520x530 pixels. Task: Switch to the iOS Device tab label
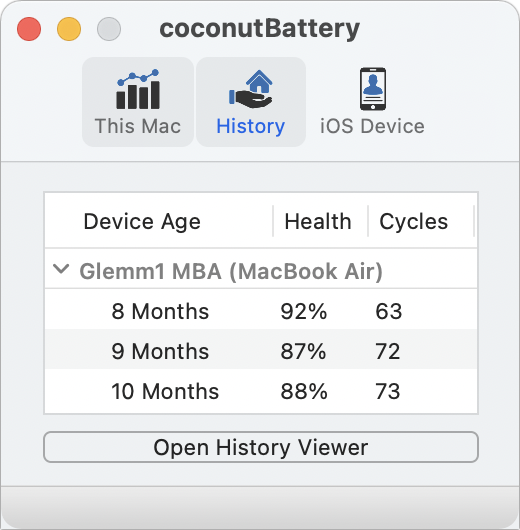coord(372,126)
